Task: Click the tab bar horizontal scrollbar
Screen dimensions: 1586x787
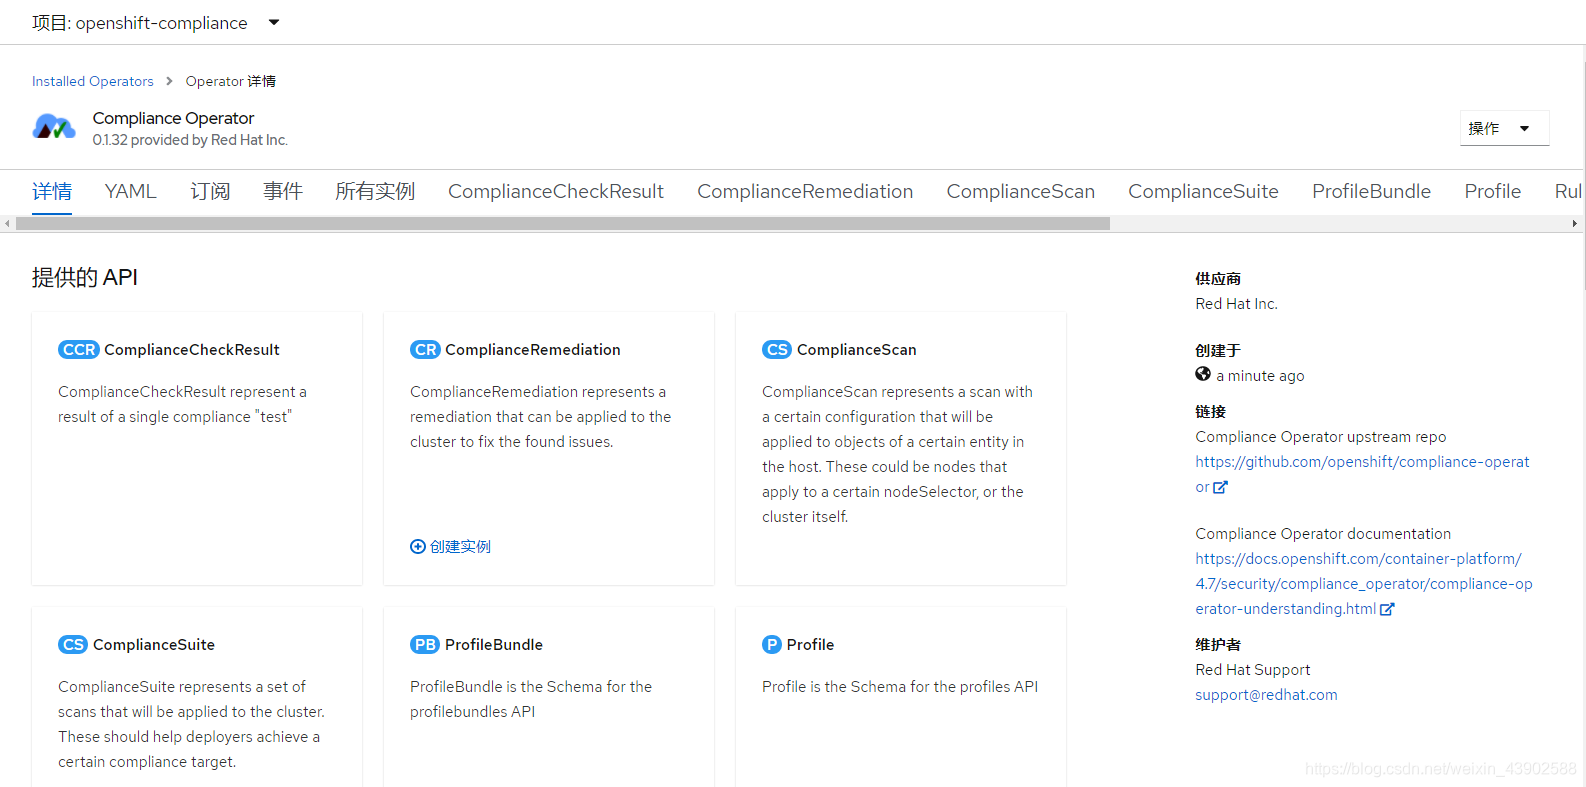Action: pos(563,223)
